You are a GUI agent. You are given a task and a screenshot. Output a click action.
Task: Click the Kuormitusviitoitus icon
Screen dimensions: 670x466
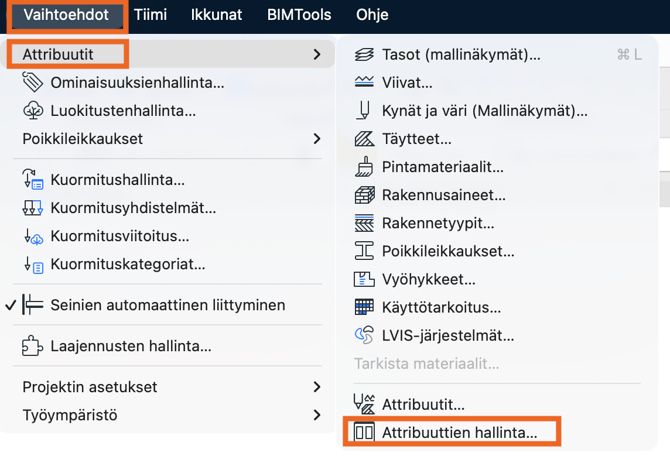pyautogui.click(x=33, y=236)
